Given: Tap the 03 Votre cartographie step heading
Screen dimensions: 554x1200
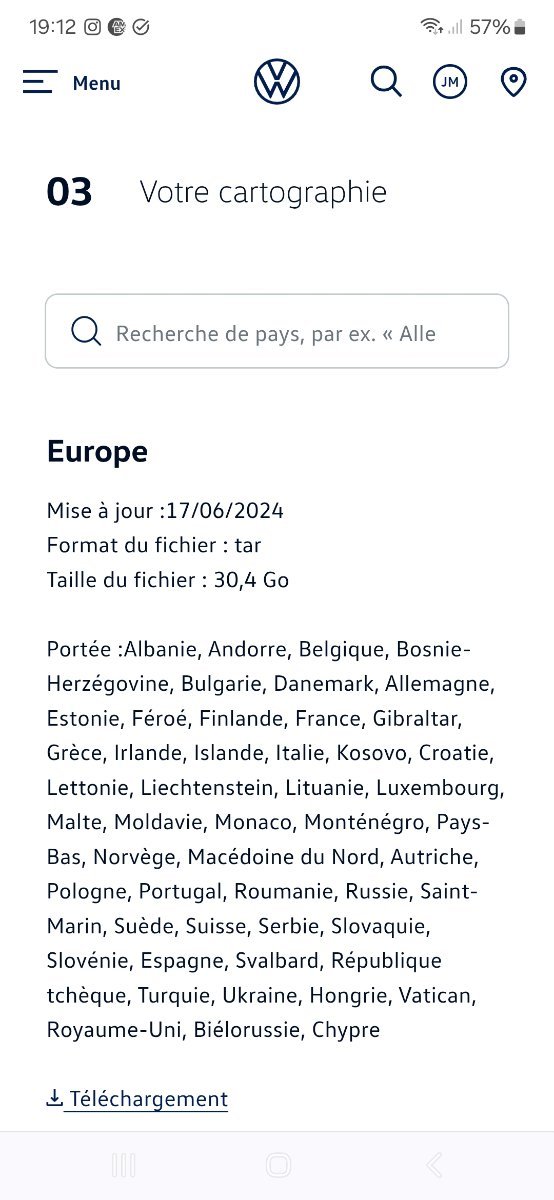Looking at the screenshot, I should pos(217,192).
